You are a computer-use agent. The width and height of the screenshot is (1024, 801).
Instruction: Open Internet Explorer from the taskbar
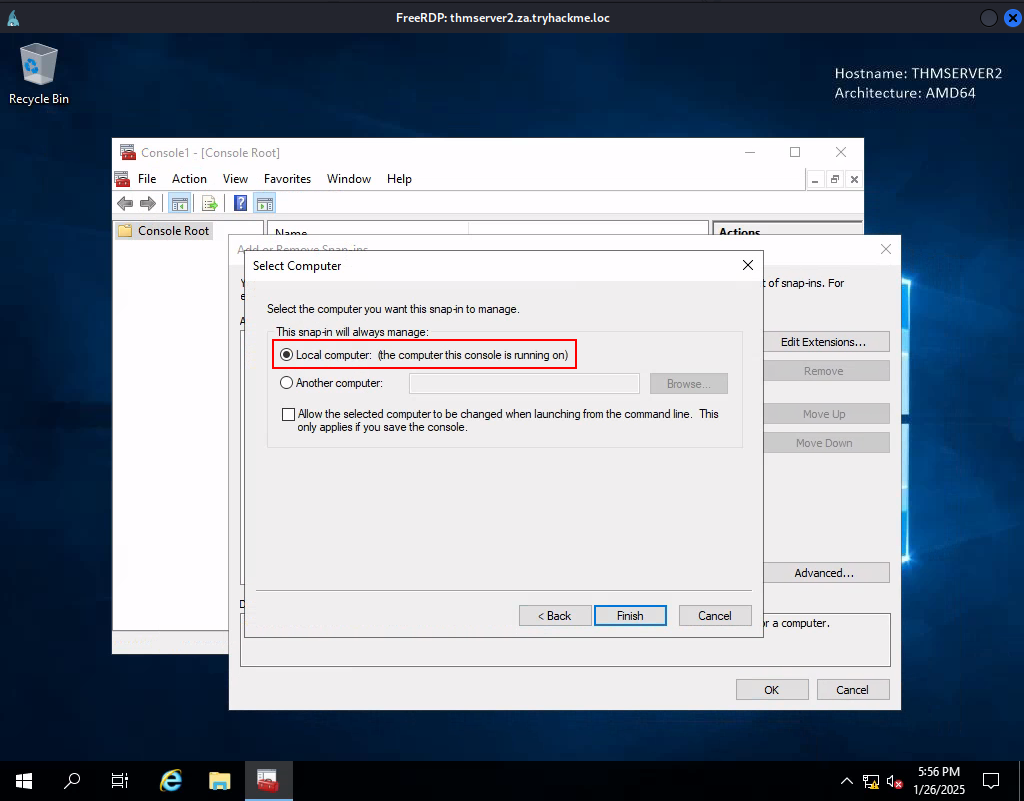click(171, 780)
